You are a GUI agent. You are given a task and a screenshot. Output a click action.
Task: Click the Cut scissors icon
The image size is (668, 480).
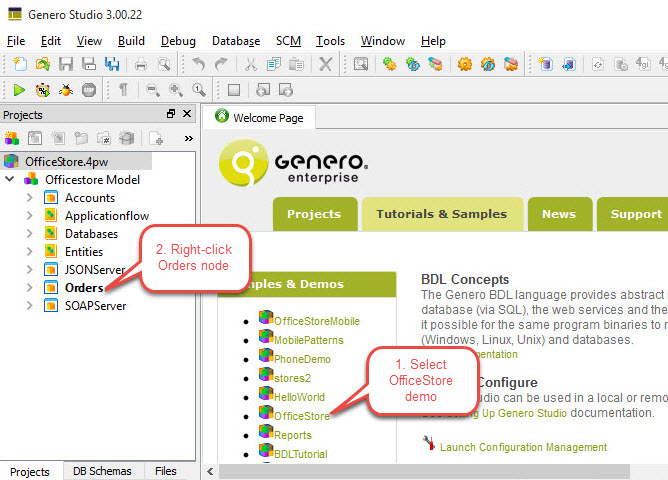click(x=250, y=64)
